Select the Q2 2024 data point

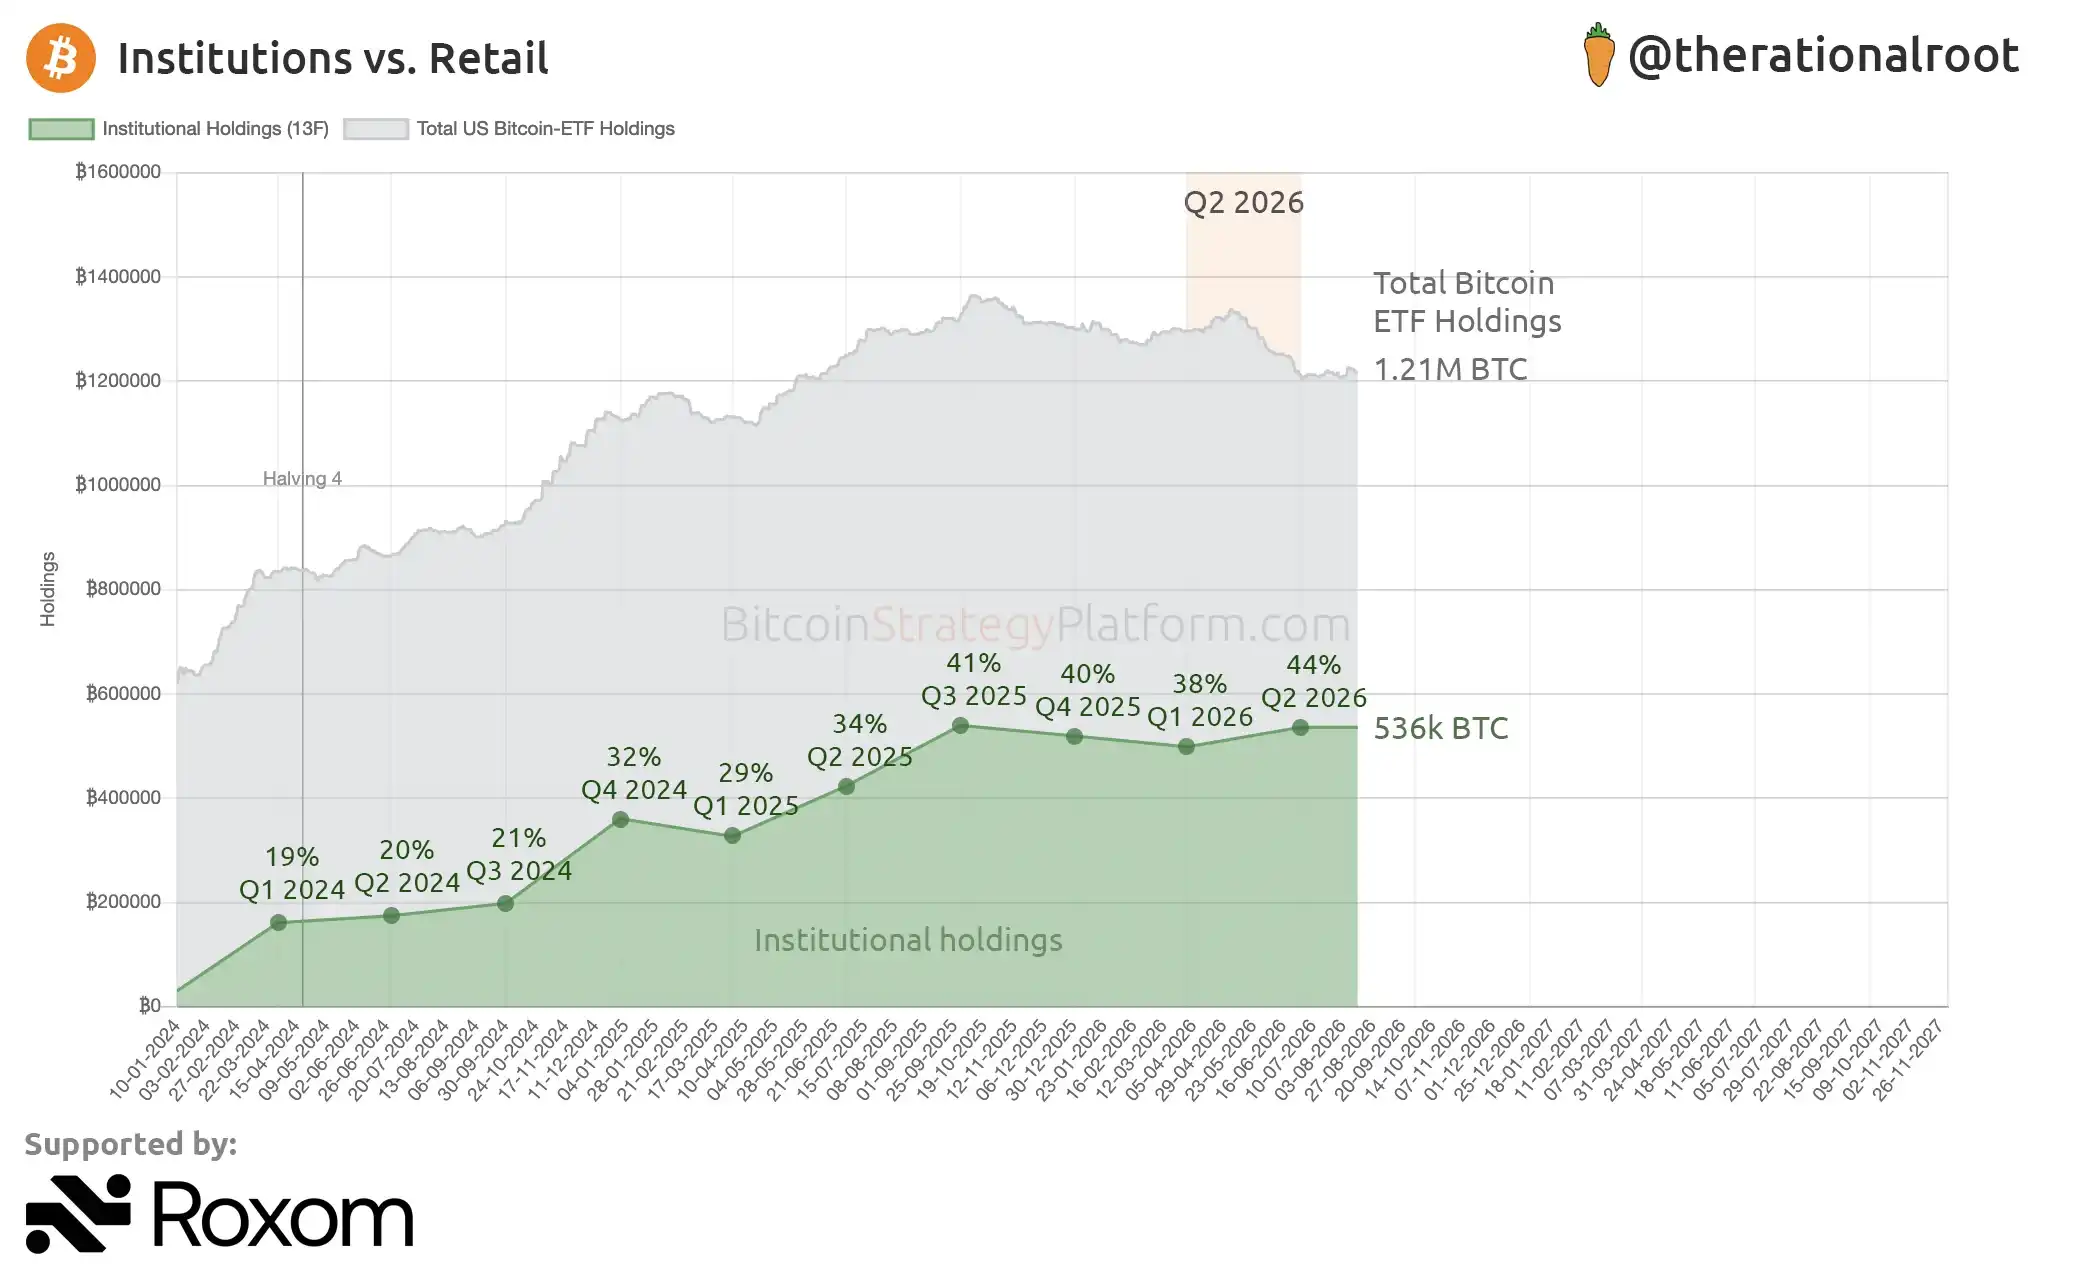click(392, 915)
